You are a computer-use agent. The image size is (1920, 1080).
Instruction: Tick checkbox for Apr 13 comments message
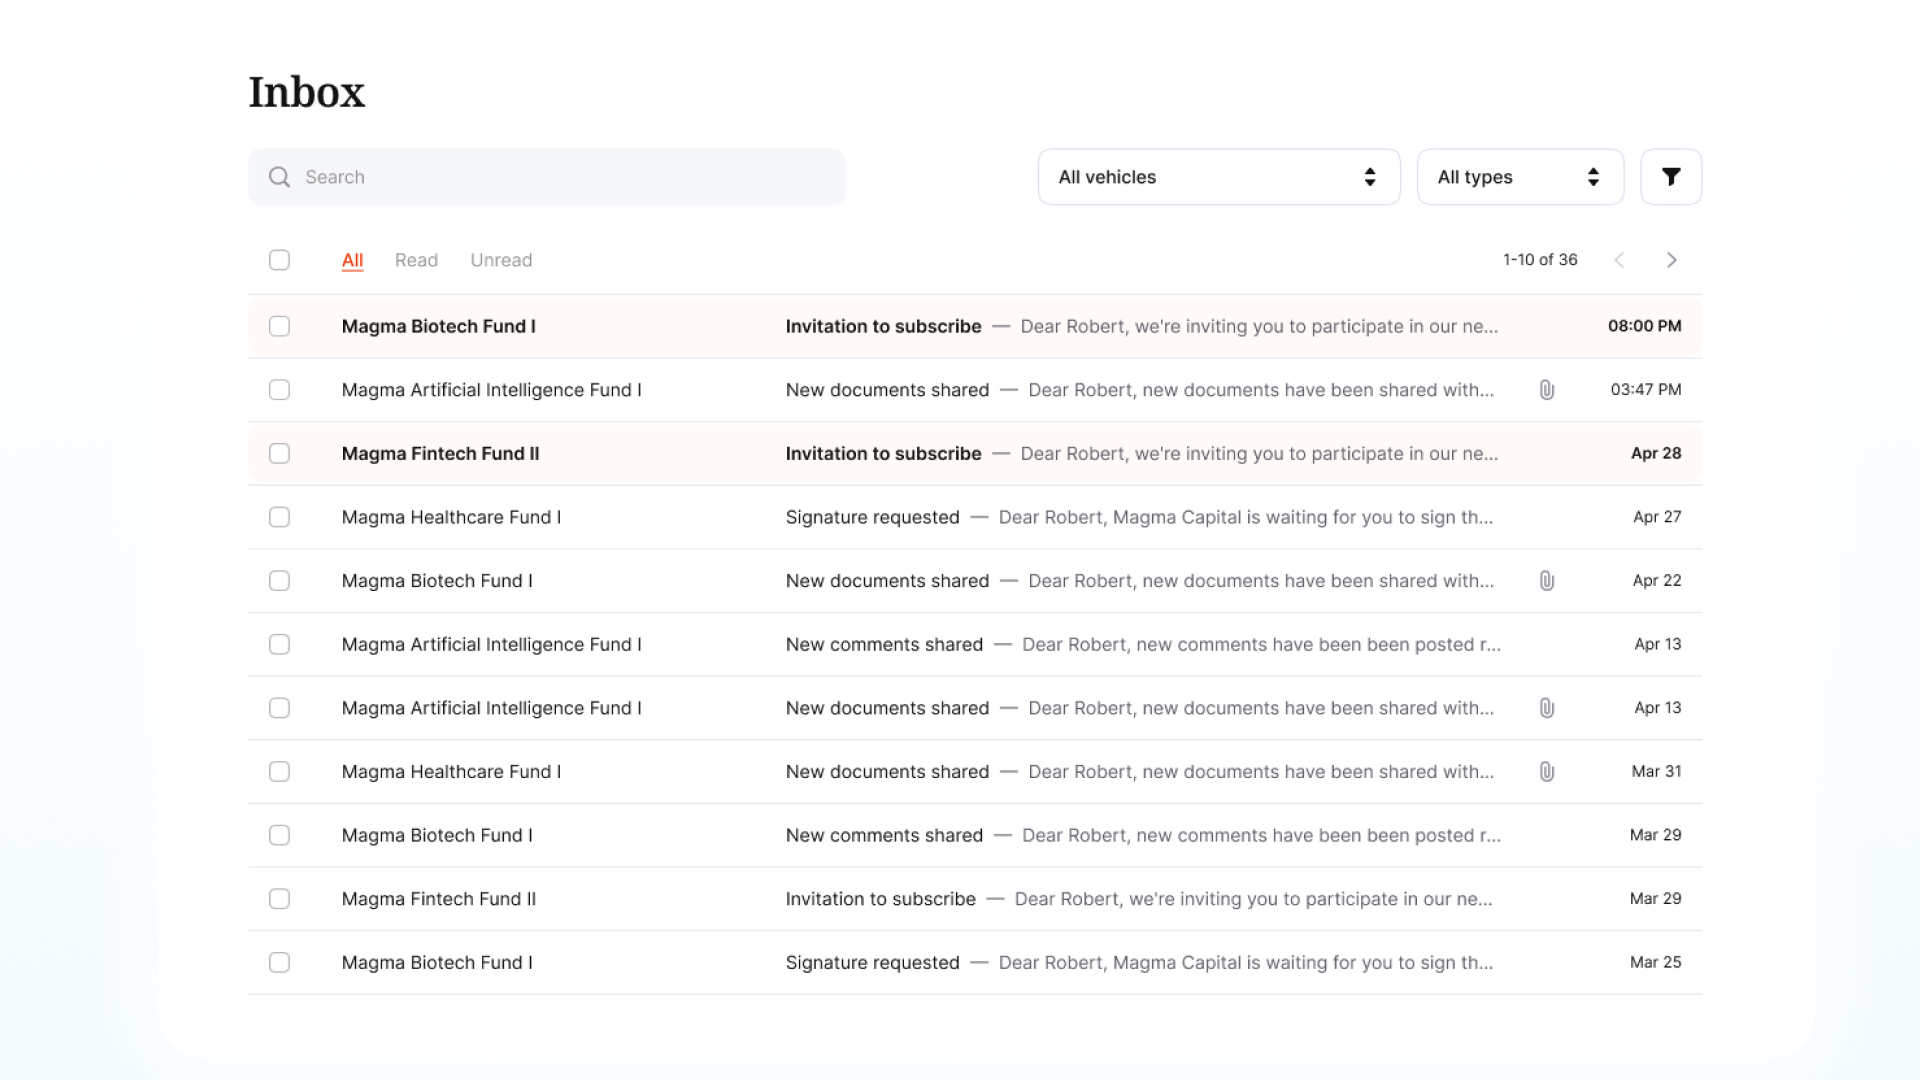(x=279, y=644)
